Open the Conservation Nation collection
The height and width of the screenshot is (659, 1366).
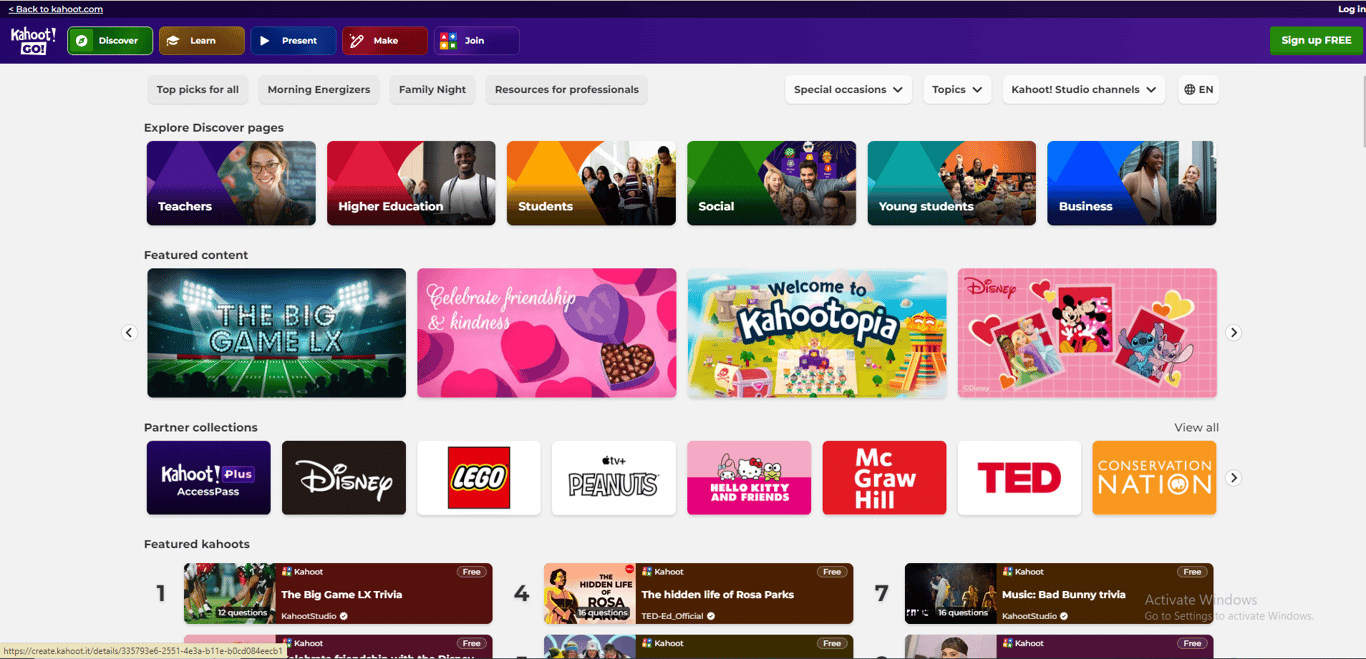tap(1154, 478)
